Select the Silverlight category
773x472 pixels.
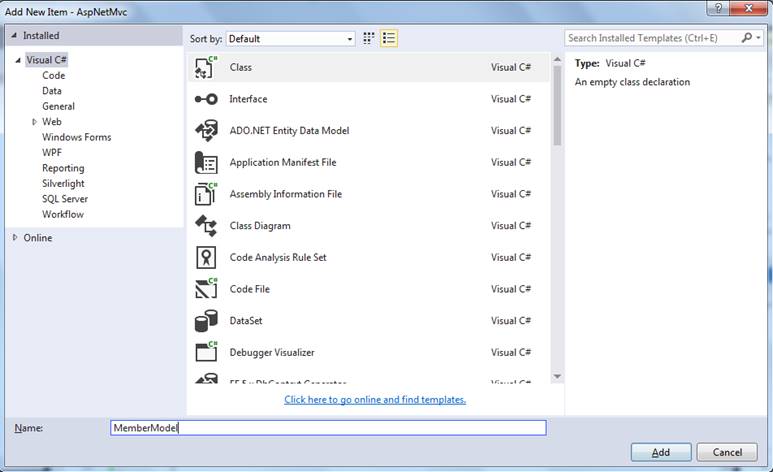pos(63,184)
